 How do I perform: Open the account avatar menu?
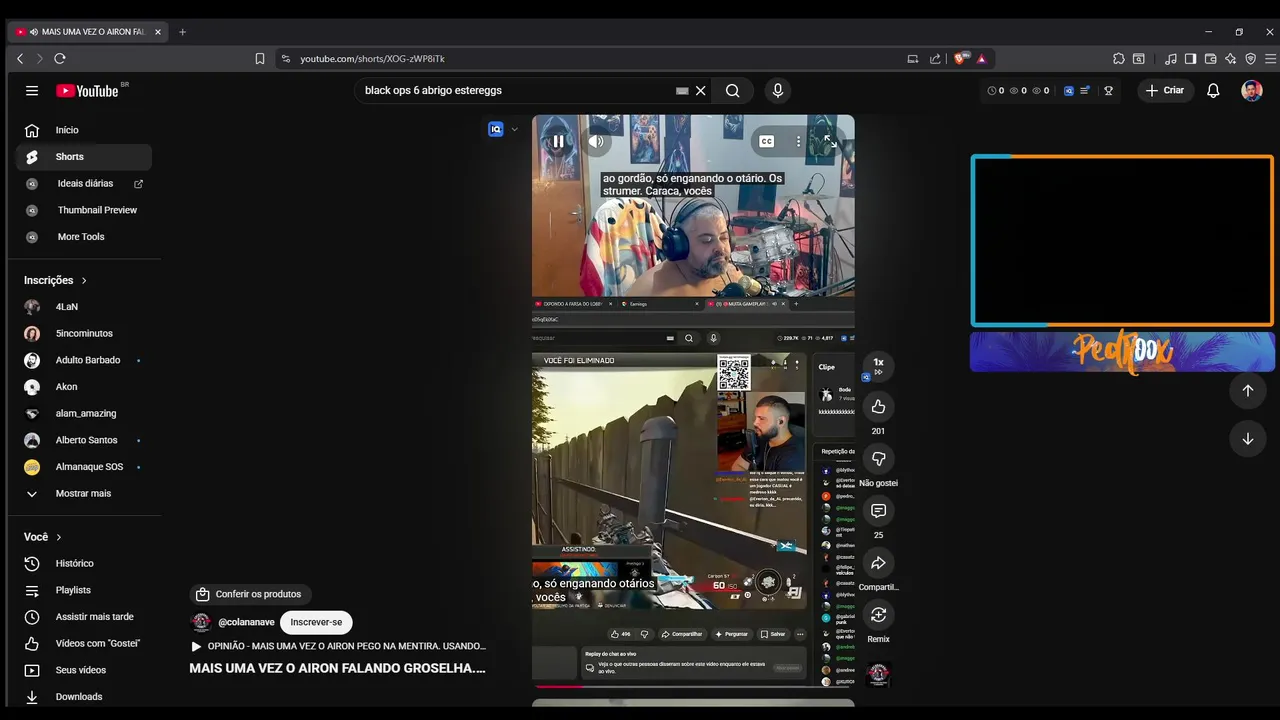(1252, 90)
